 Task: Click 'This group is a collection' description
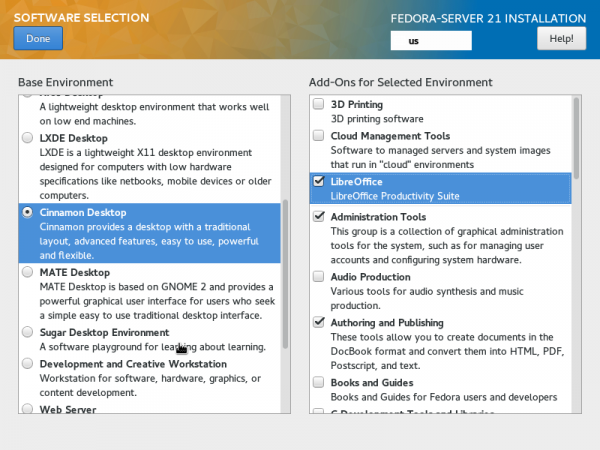[x=447, y=246]
